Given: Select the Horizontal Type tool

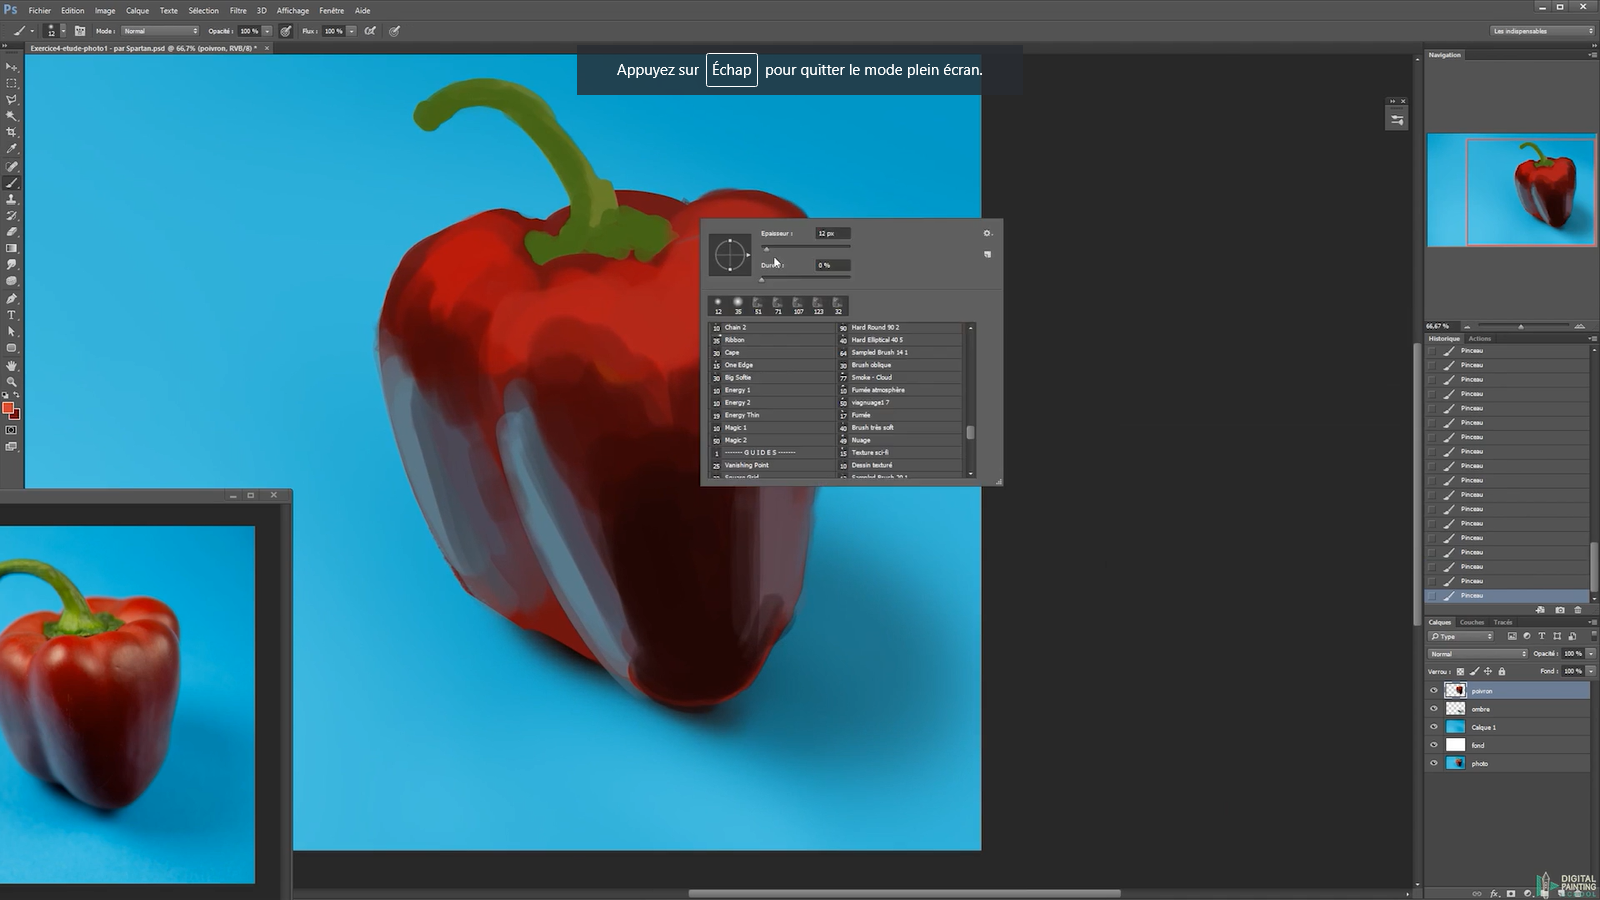Looking at the screenshot, I should [x=13, y=313].
